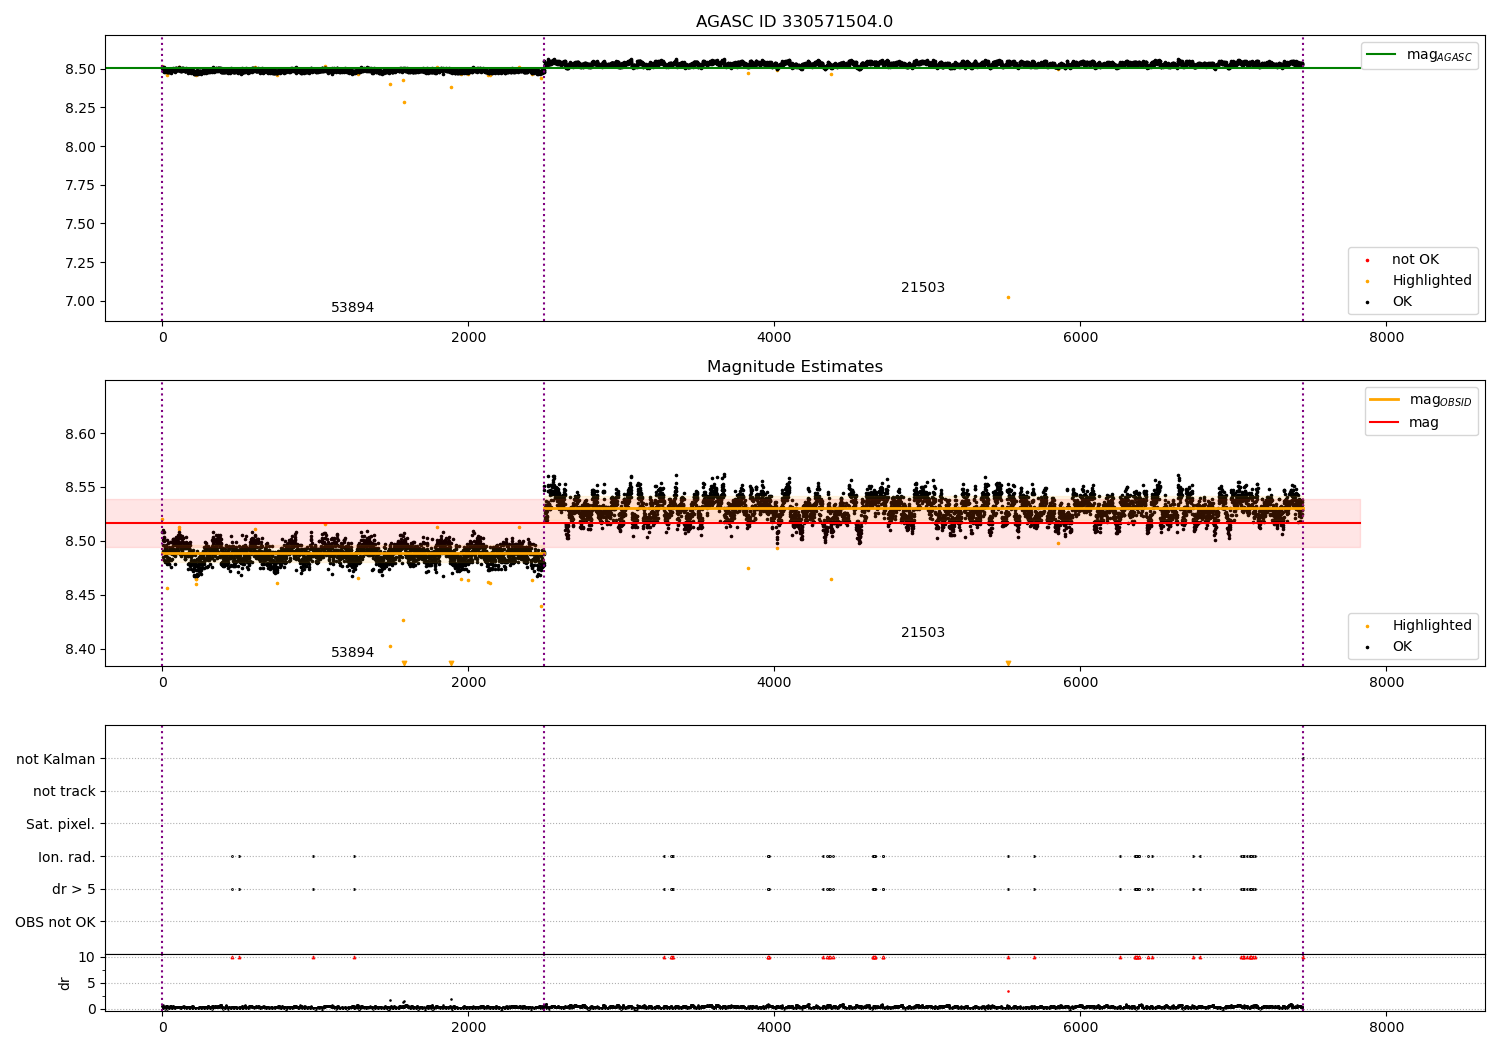Click the 'dr' axis label

(x=65, y=984)
